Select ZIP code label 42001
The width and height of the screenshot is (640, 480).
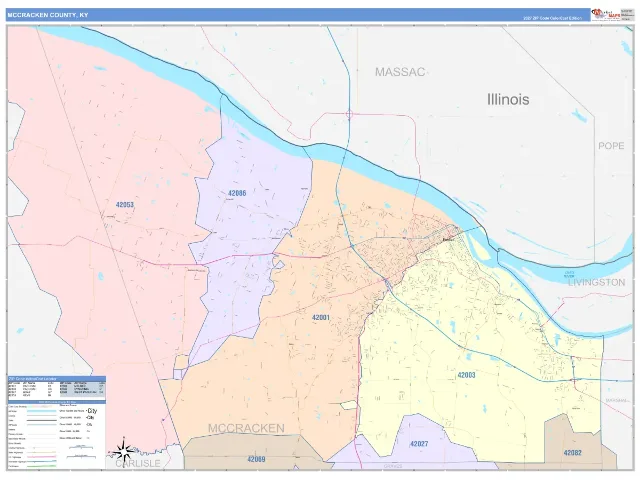(x=321, y=318)
